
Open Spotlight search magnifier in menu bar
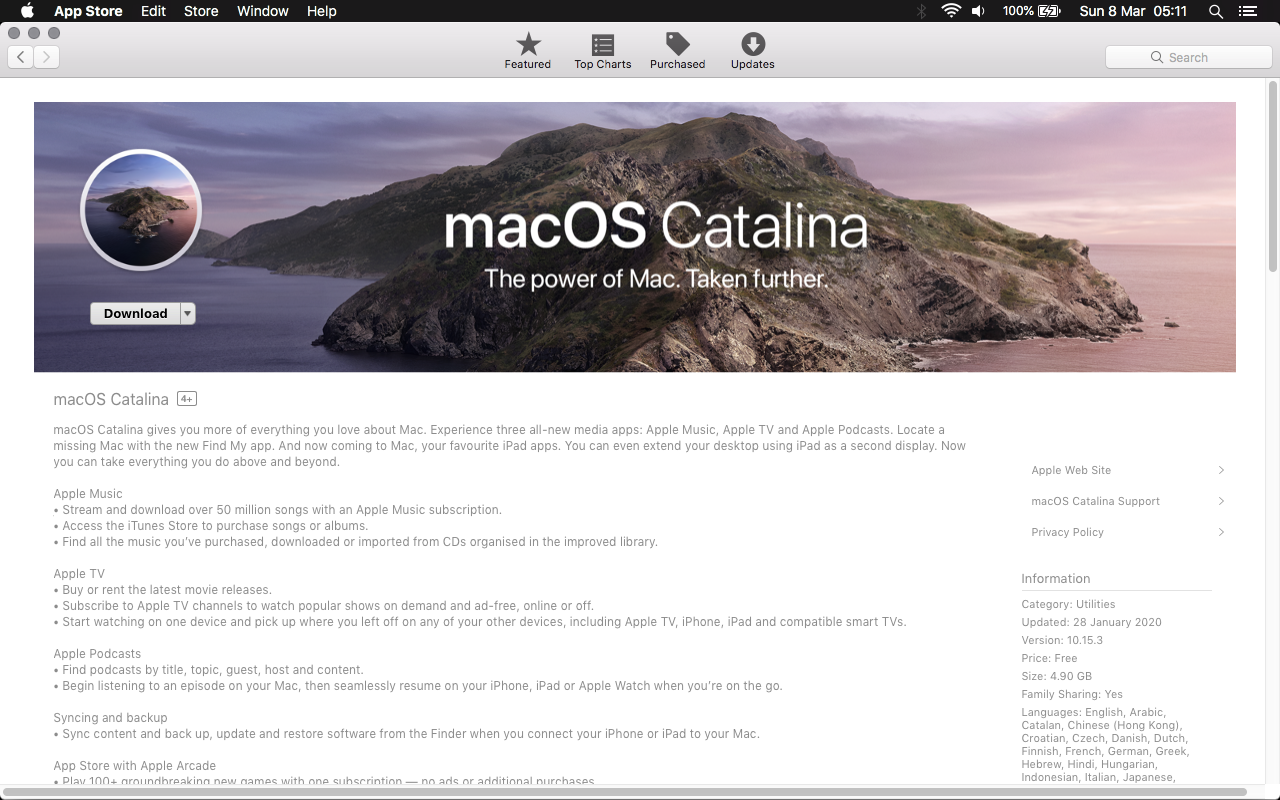coord(1216,11)
